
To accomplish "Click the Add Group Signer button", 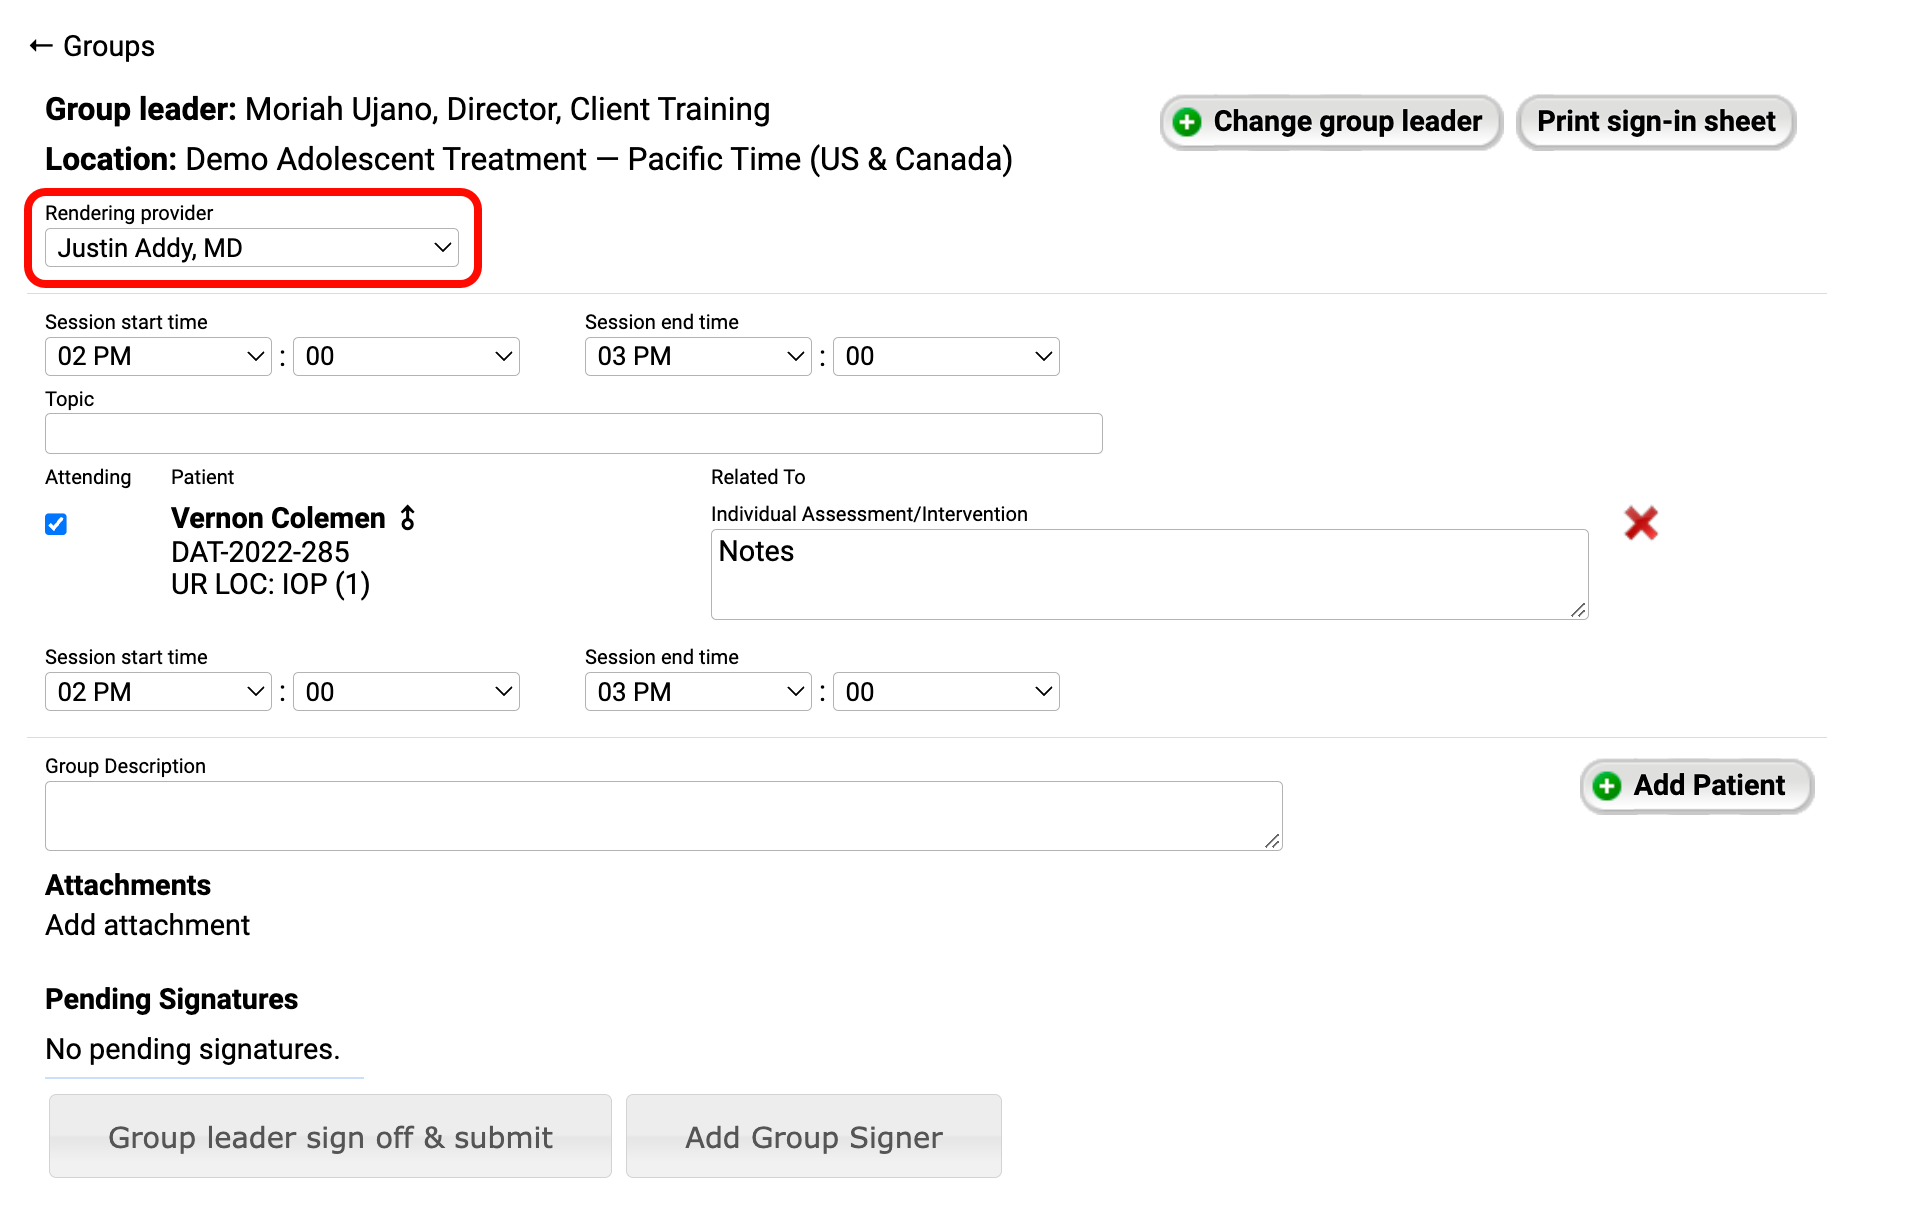I will (813, 1137).
